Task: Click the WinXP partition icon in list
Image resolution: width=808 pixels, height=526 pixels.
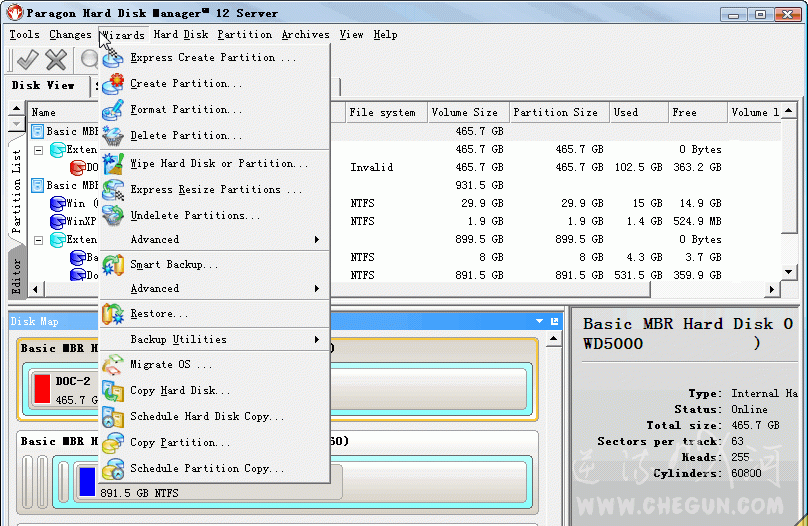Action: 57,222
